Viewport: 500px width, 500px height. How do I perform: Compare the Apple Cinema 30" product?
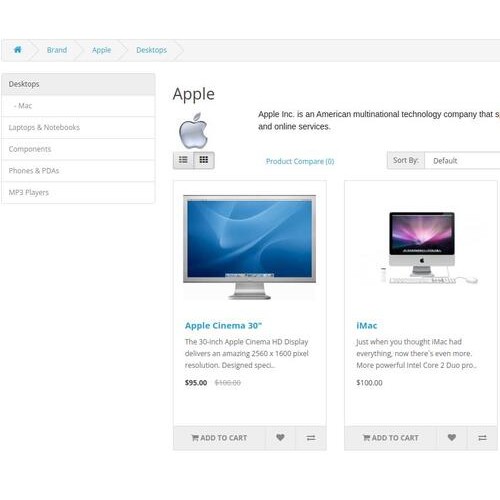pos(311,438)
